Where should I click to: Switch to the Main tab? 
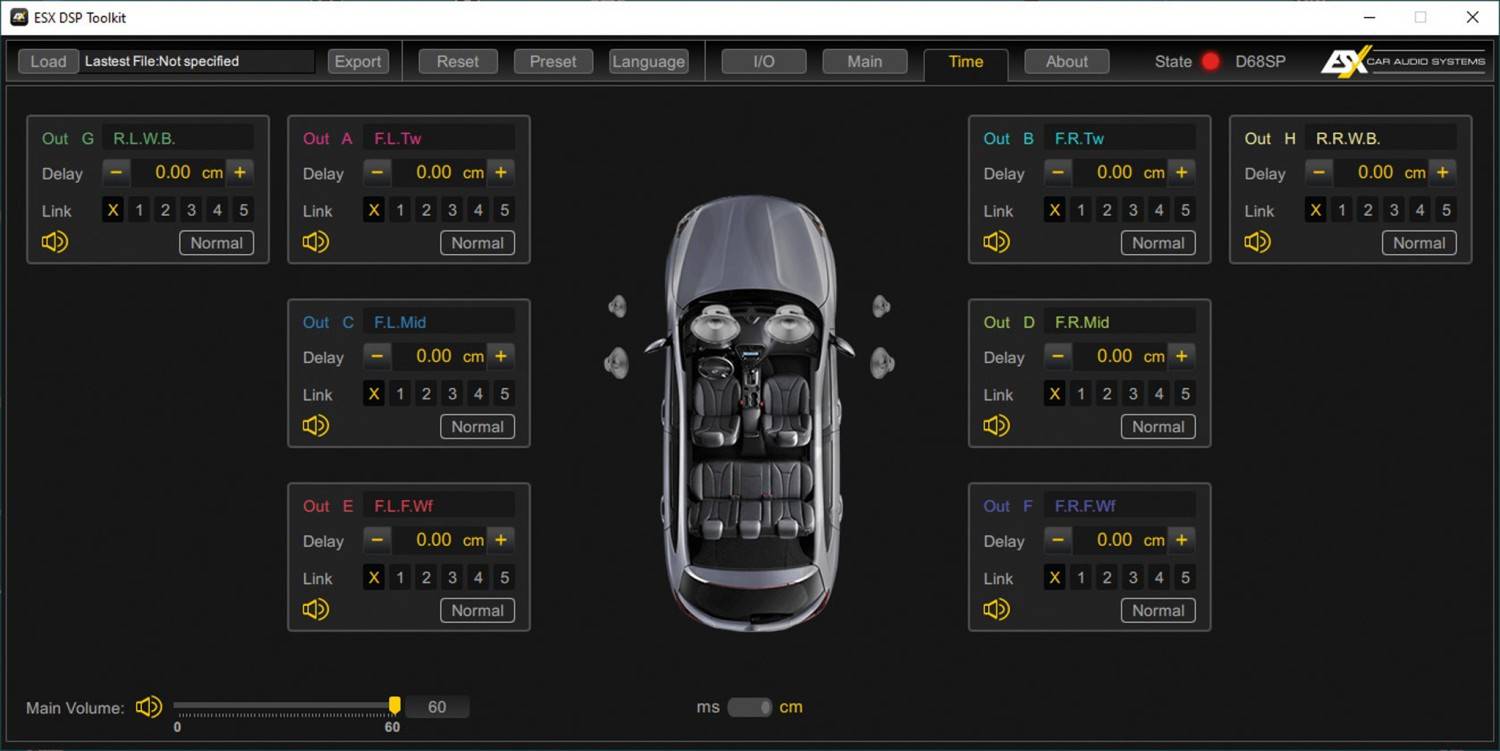pos(865,61)
